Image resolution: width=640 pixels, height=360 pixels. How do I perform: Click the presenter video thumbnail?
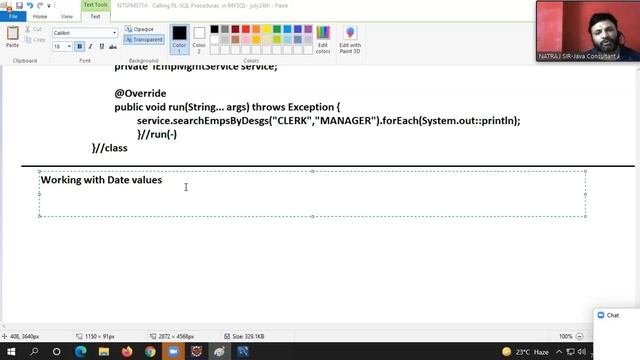coord(588,31)
